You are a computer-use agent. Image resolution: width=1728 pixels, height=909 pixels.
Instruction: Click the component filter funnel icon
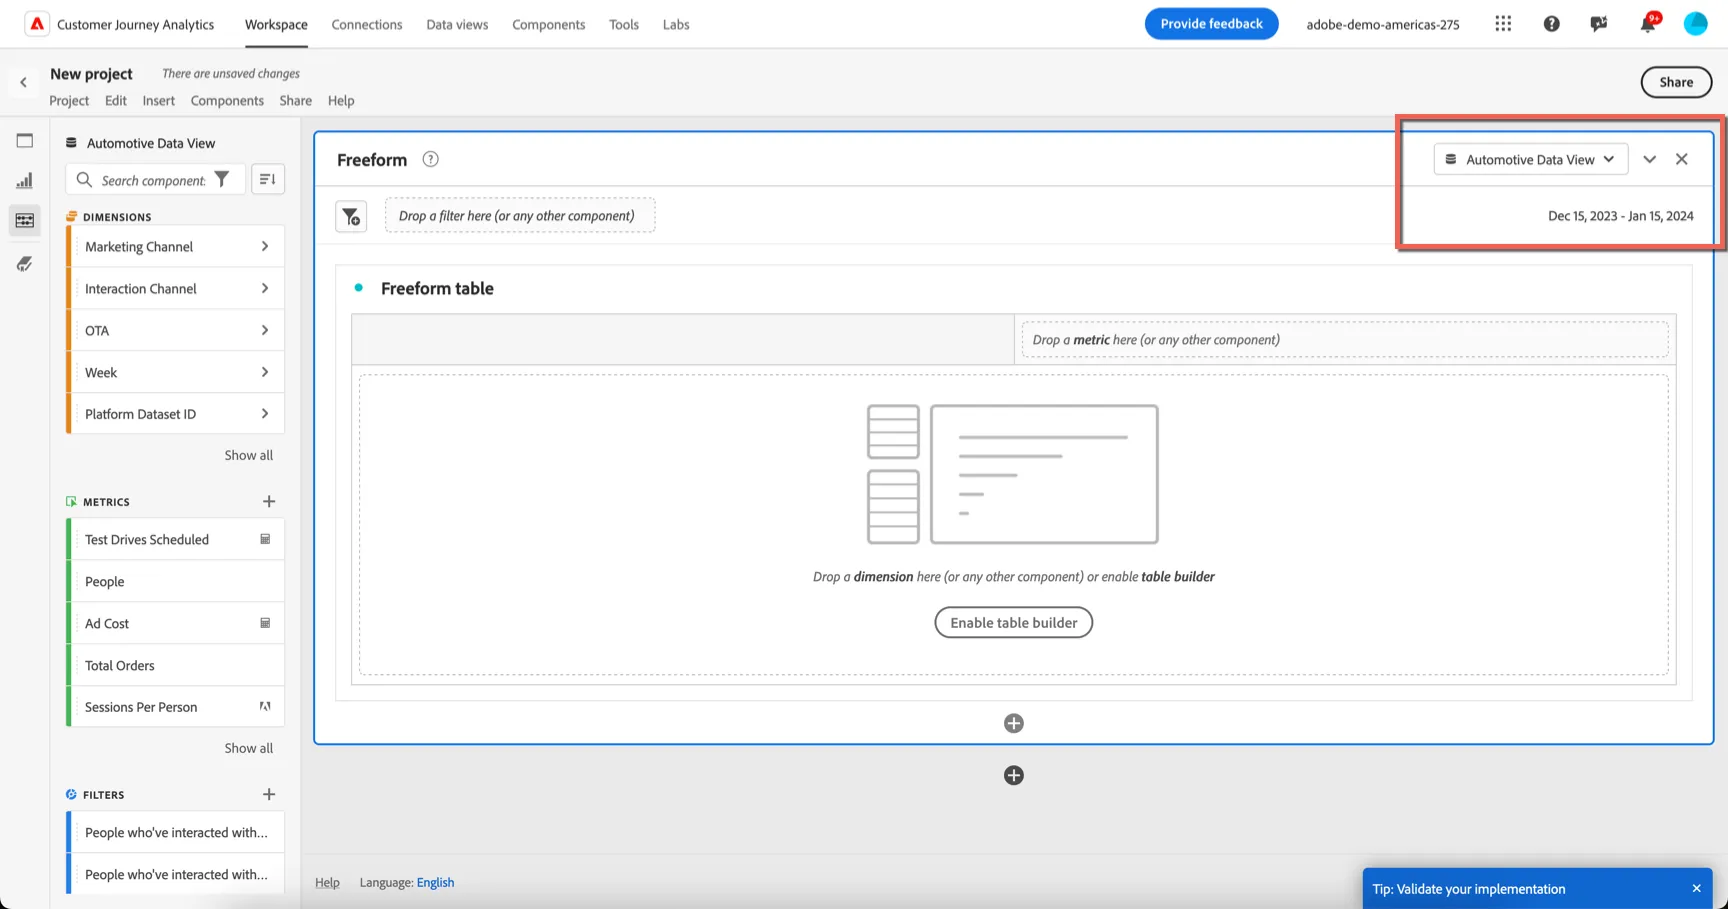click(222, 179)
